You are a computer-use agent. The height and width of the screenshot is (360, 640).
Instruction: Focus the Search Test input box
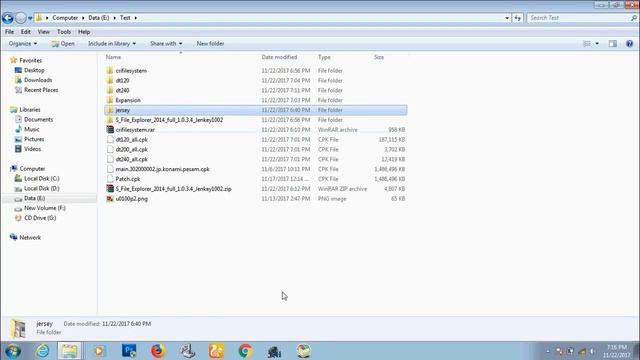click(578, 18)
